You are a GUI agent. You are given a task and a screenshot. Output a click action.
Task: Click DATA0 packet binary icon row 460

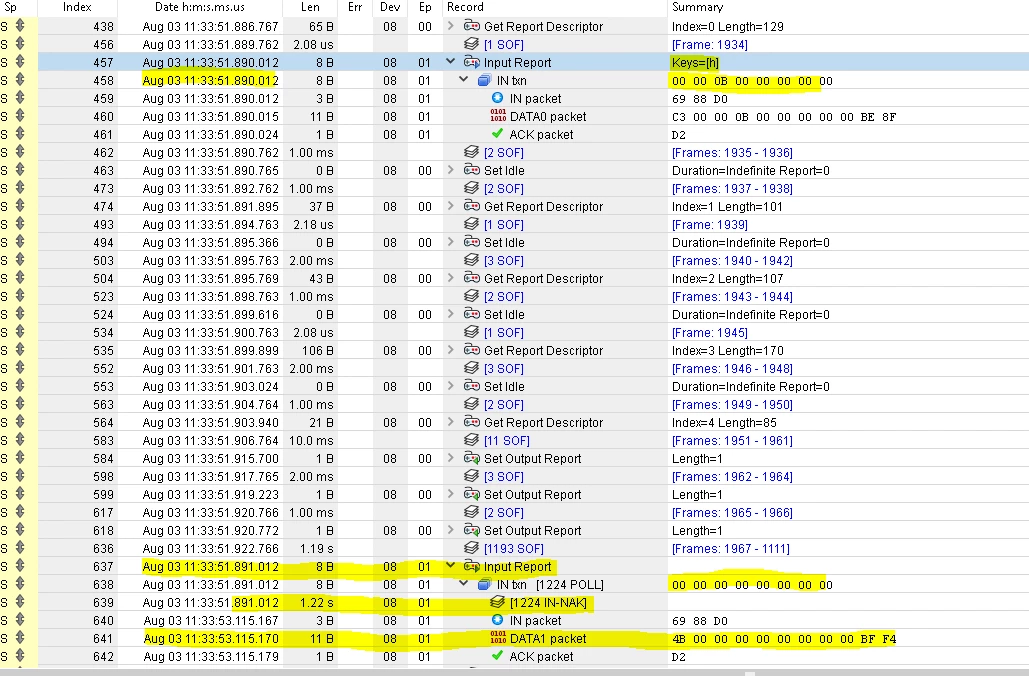(x=498, y=116)
